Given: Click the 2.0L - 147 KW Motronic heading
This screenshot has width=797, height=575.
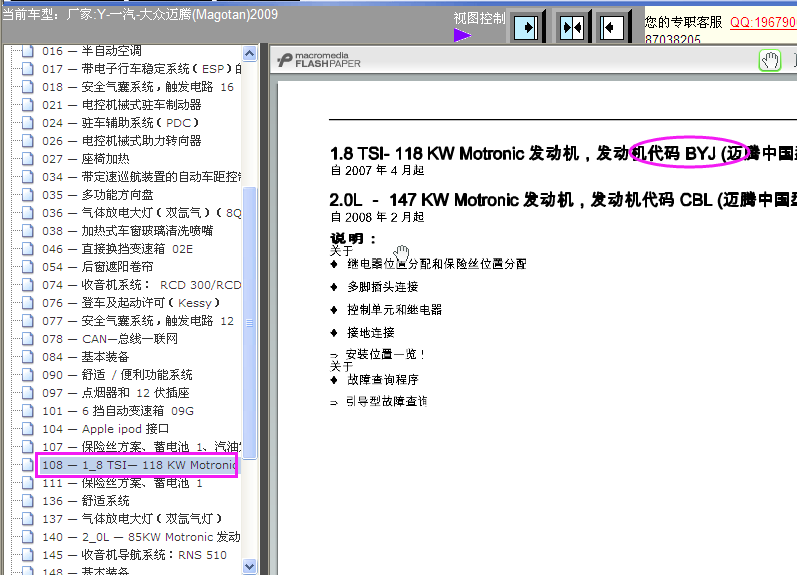Looking at the screenshot, I should tap(563, 200).
